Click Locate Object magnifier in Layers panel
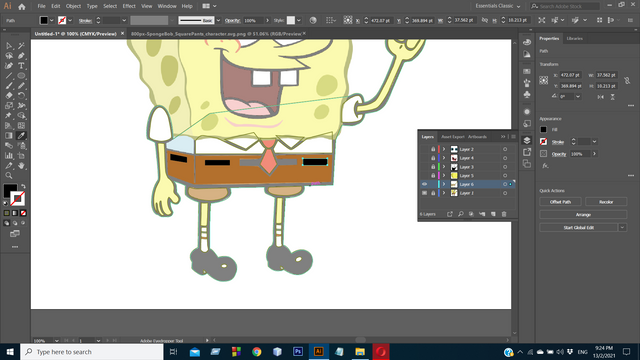640x360 pixels. (x=460, y=214)
